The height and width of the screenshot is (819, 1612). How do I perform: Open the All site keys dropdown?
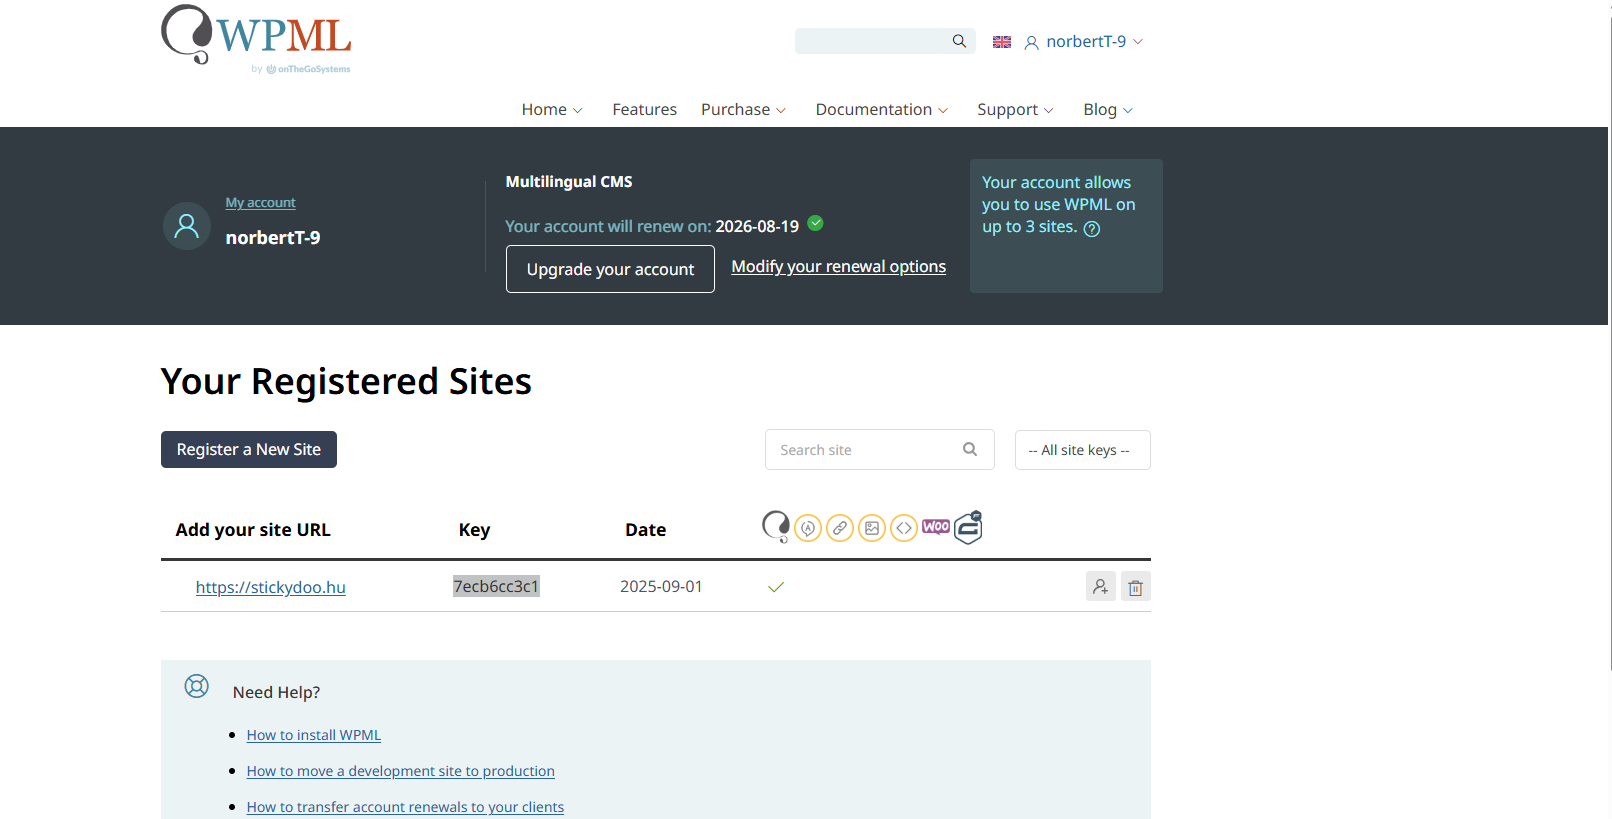pos(1083,450)
